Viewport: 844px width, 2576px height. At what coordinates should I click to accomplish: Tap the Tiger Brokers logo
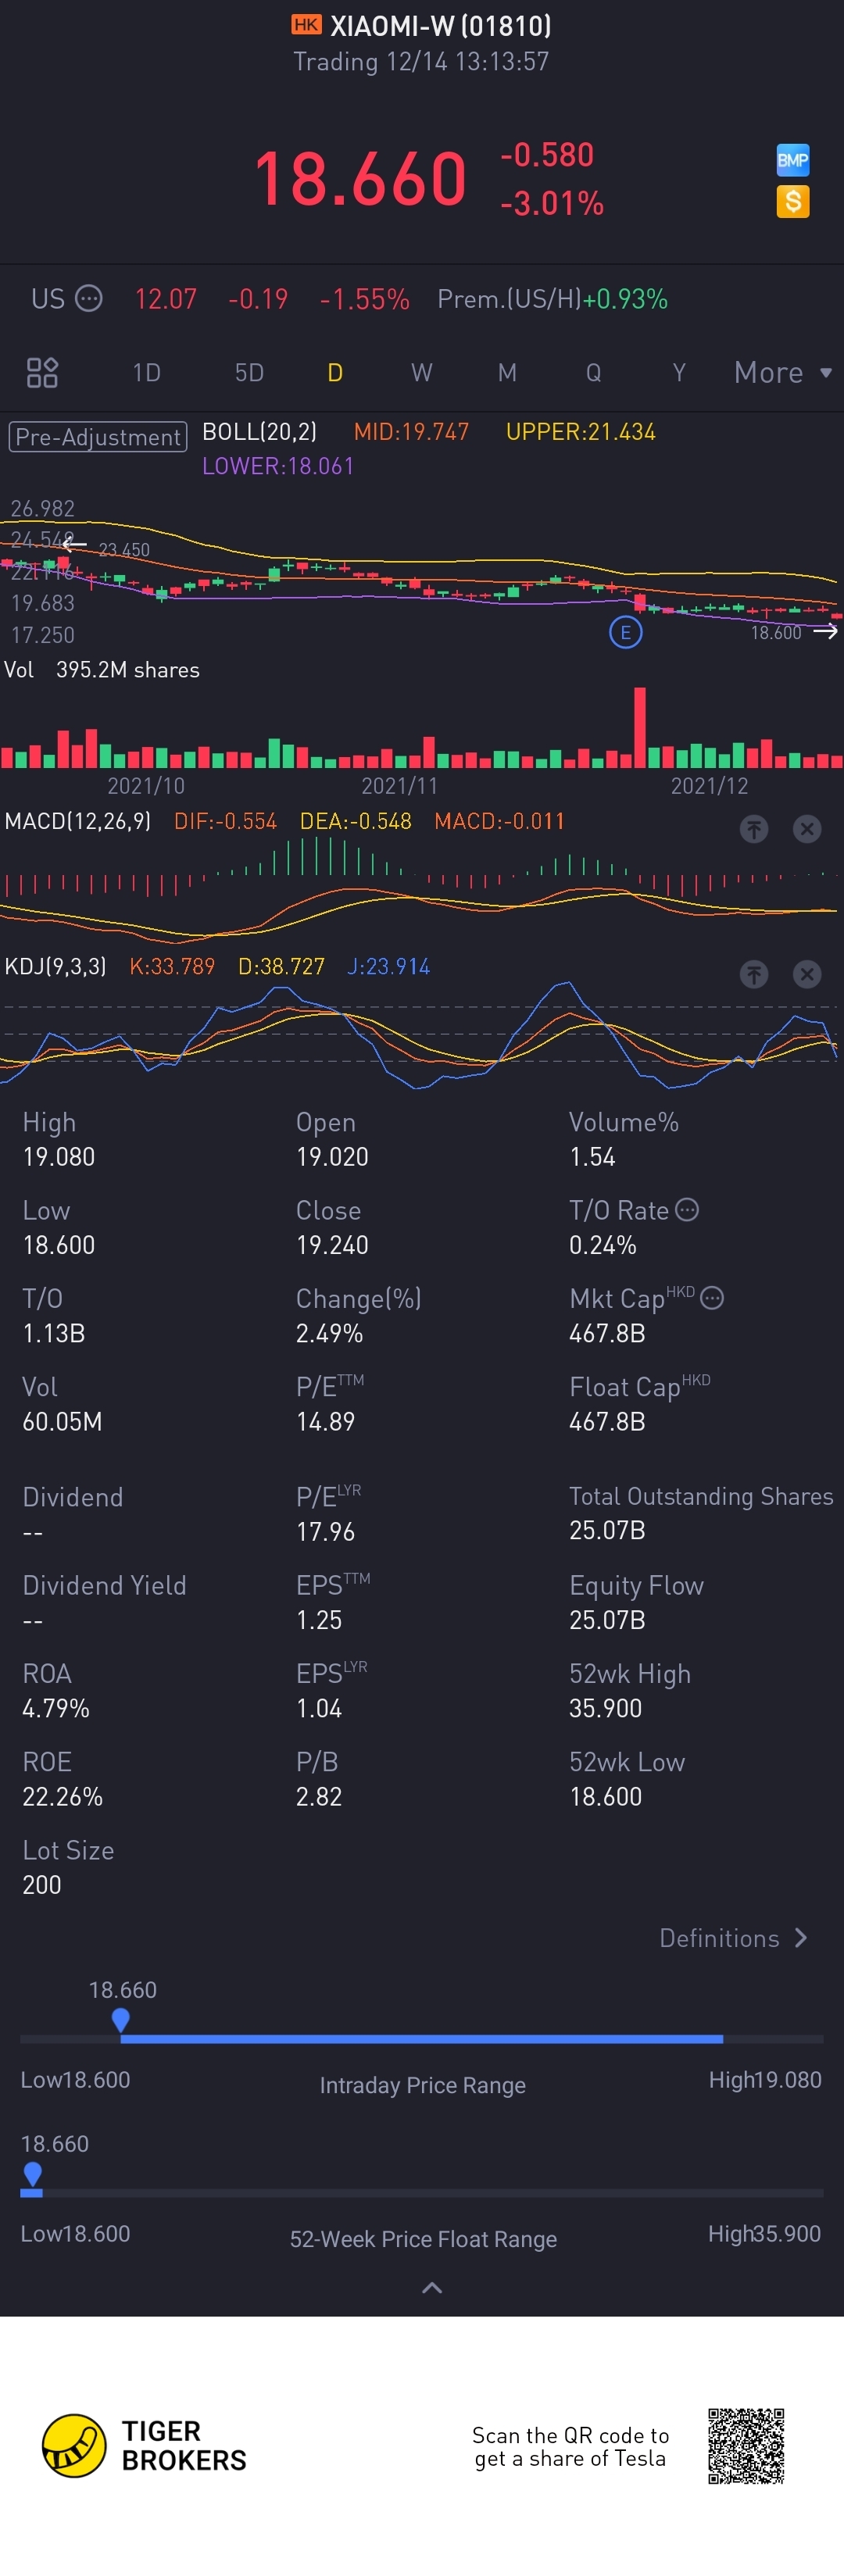pos(144,2446)
